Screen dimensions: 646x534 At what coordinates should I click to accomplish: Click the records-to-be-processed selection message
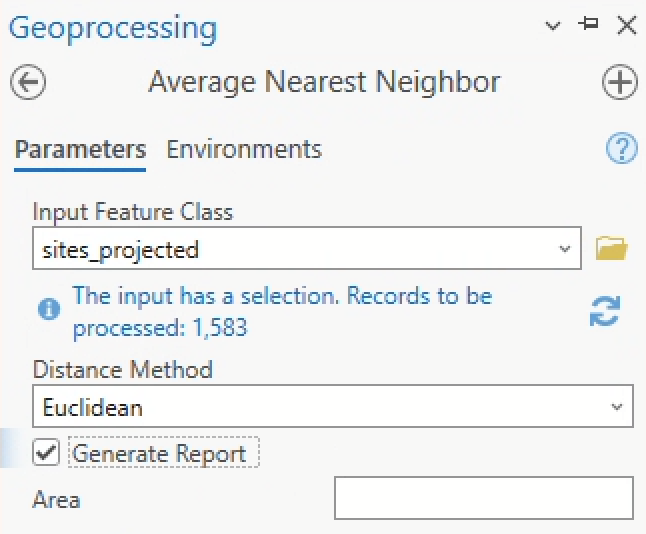[x=280, y=311]
